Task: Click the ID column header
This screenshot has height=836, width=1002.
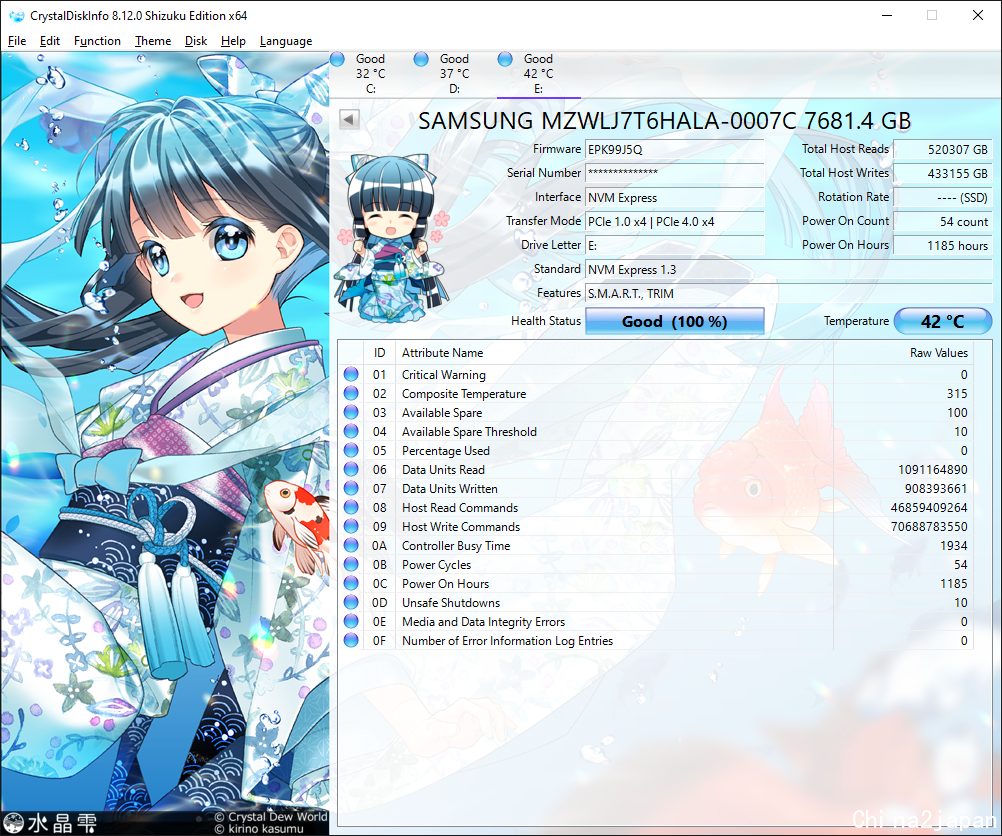Action: [x=380, y=353]
